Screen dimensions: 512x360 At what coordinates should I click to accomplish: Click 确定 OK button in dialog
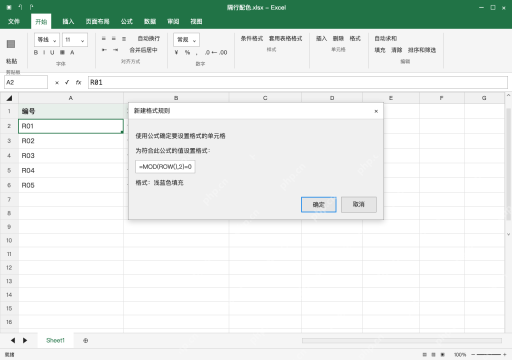pos(319,205)
